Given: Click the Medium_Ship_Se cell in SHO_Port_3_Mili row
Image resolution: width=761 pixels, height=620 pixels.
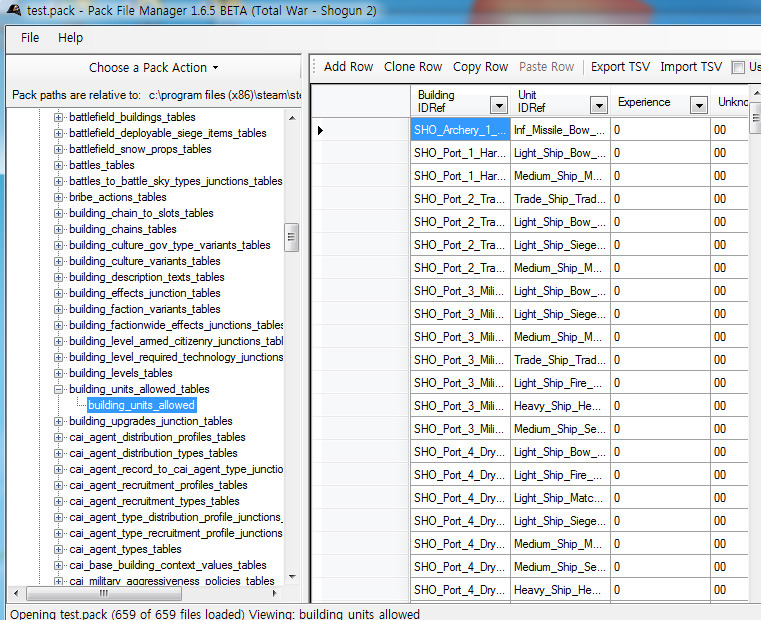Looking at the screenshot, I should pyautogui.click(x=560, y=429).
